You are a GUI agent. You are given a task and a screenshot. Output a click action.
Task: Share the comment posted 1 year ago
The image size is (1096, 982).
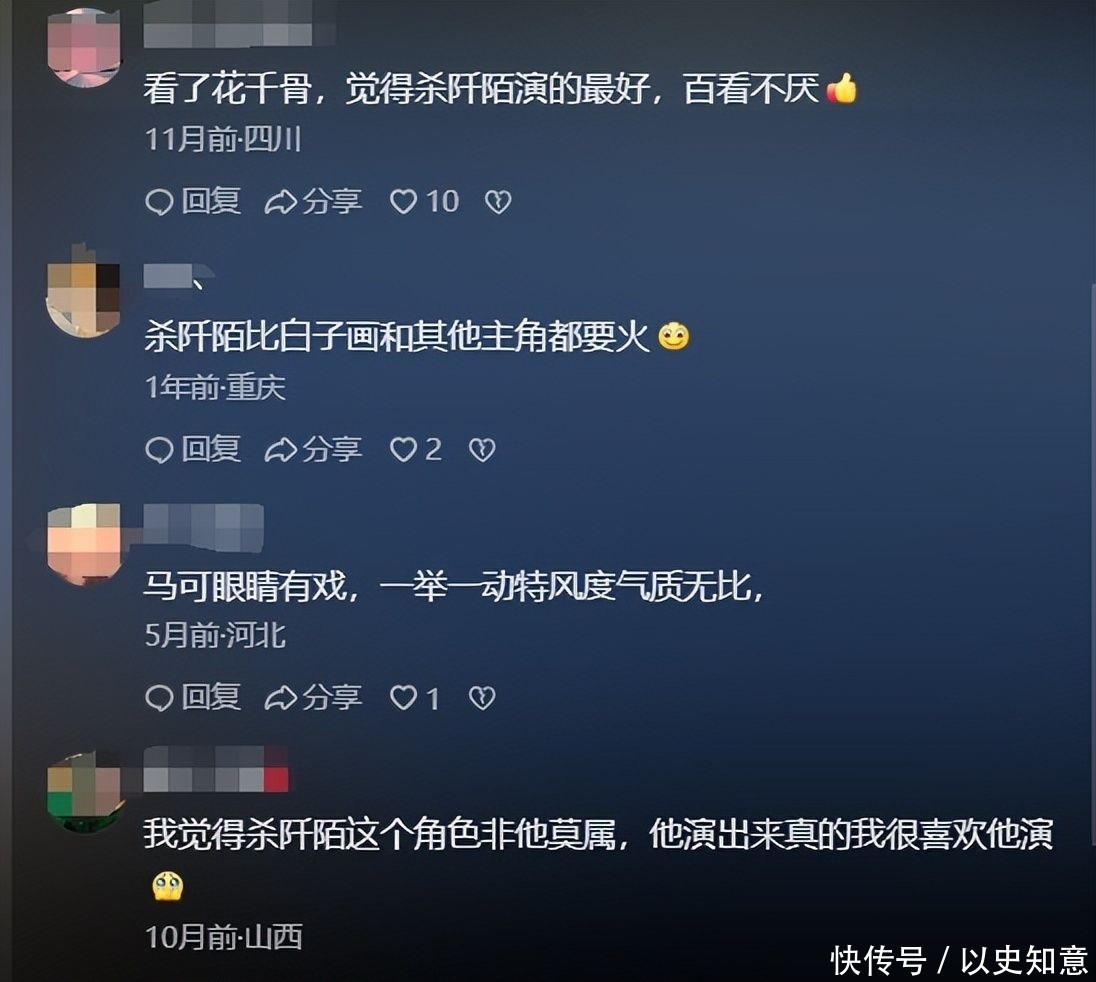click(x=313, y=449)
